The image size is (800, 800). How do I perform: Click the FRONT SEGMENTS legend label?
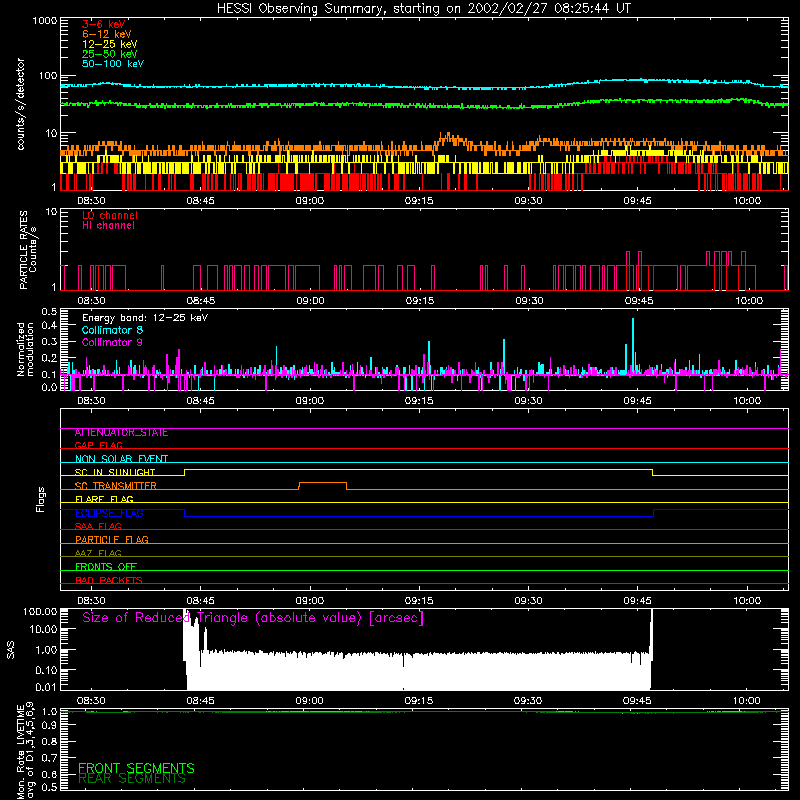coord(136,768)
